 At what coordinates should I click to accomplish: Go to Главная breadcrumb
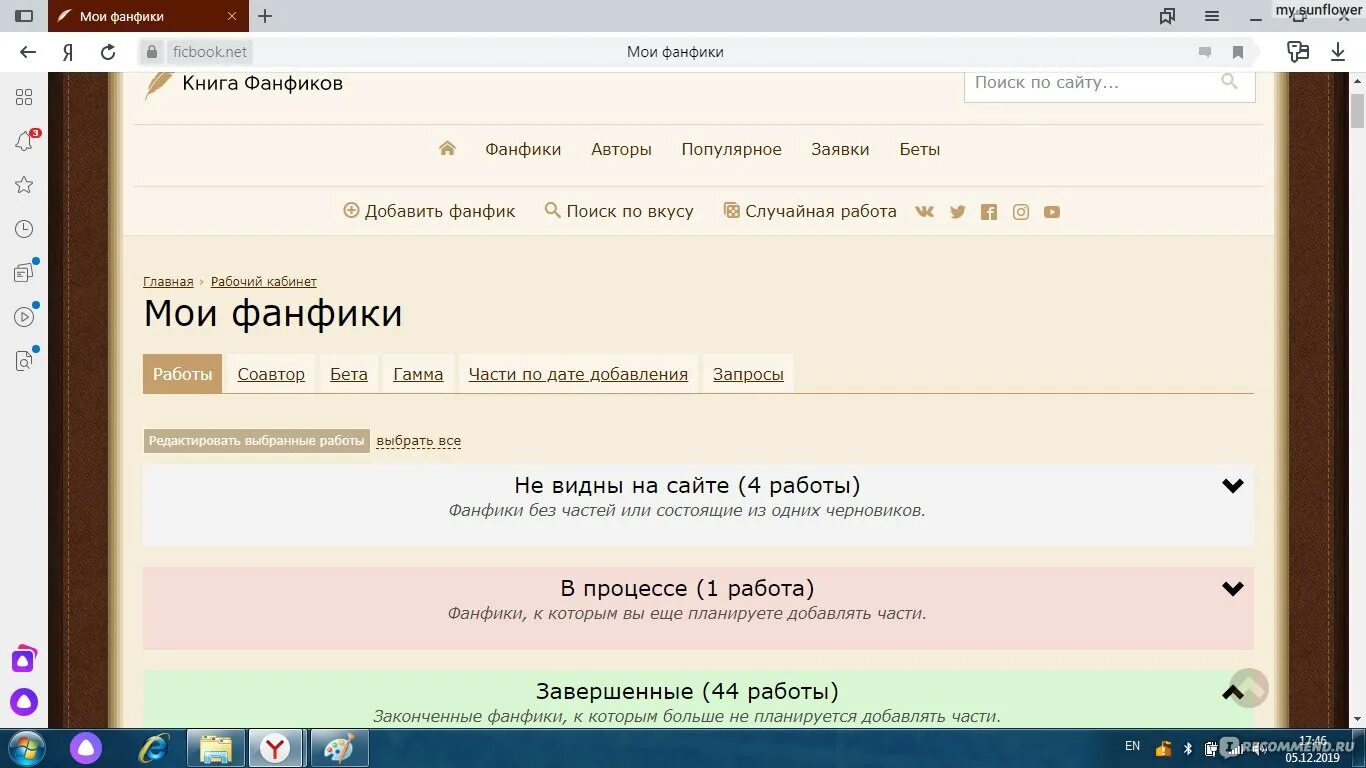(x=168, y=282)
